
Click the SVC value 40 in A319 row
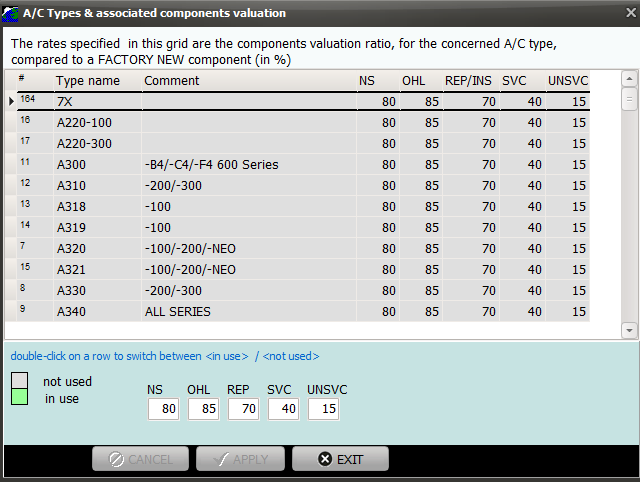(x=522, y=227)
